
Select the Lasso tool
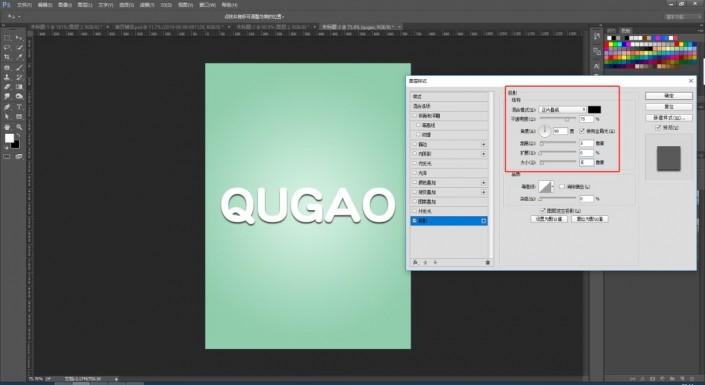point(7,48)
